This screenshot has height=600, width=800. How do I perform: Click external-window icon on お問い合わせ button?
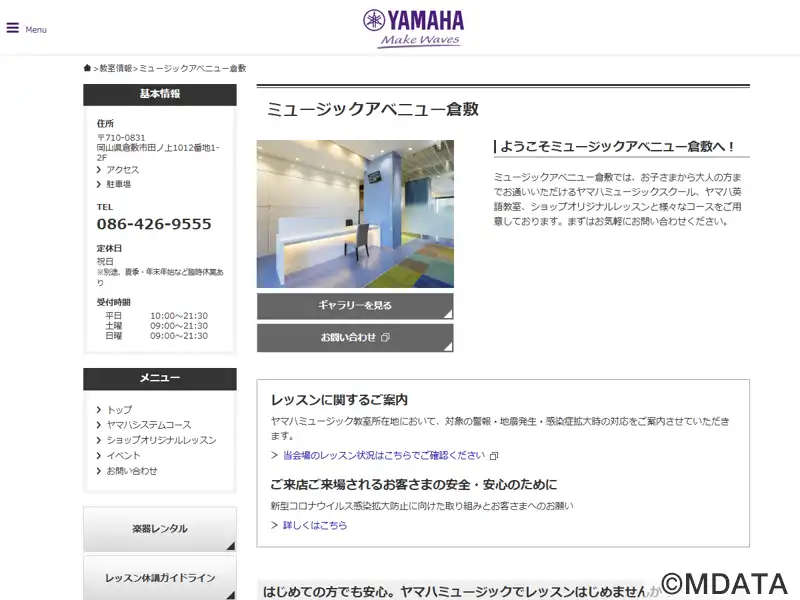(385, 337)
